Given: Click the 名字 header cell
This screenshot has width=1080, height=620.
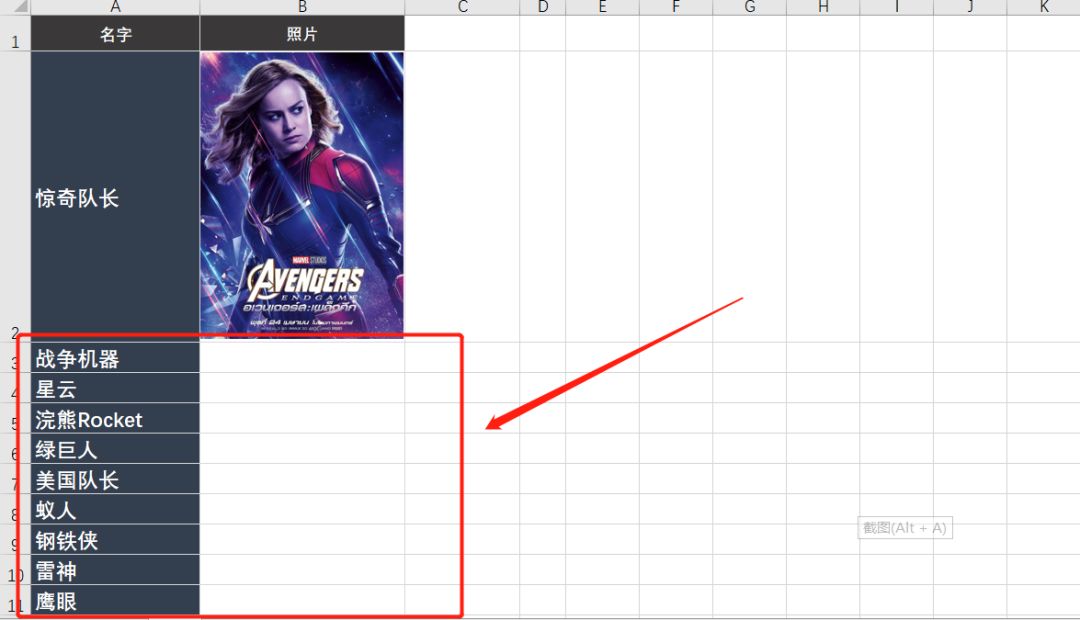Looking at the screenshot, I should (x=115, y=34).
